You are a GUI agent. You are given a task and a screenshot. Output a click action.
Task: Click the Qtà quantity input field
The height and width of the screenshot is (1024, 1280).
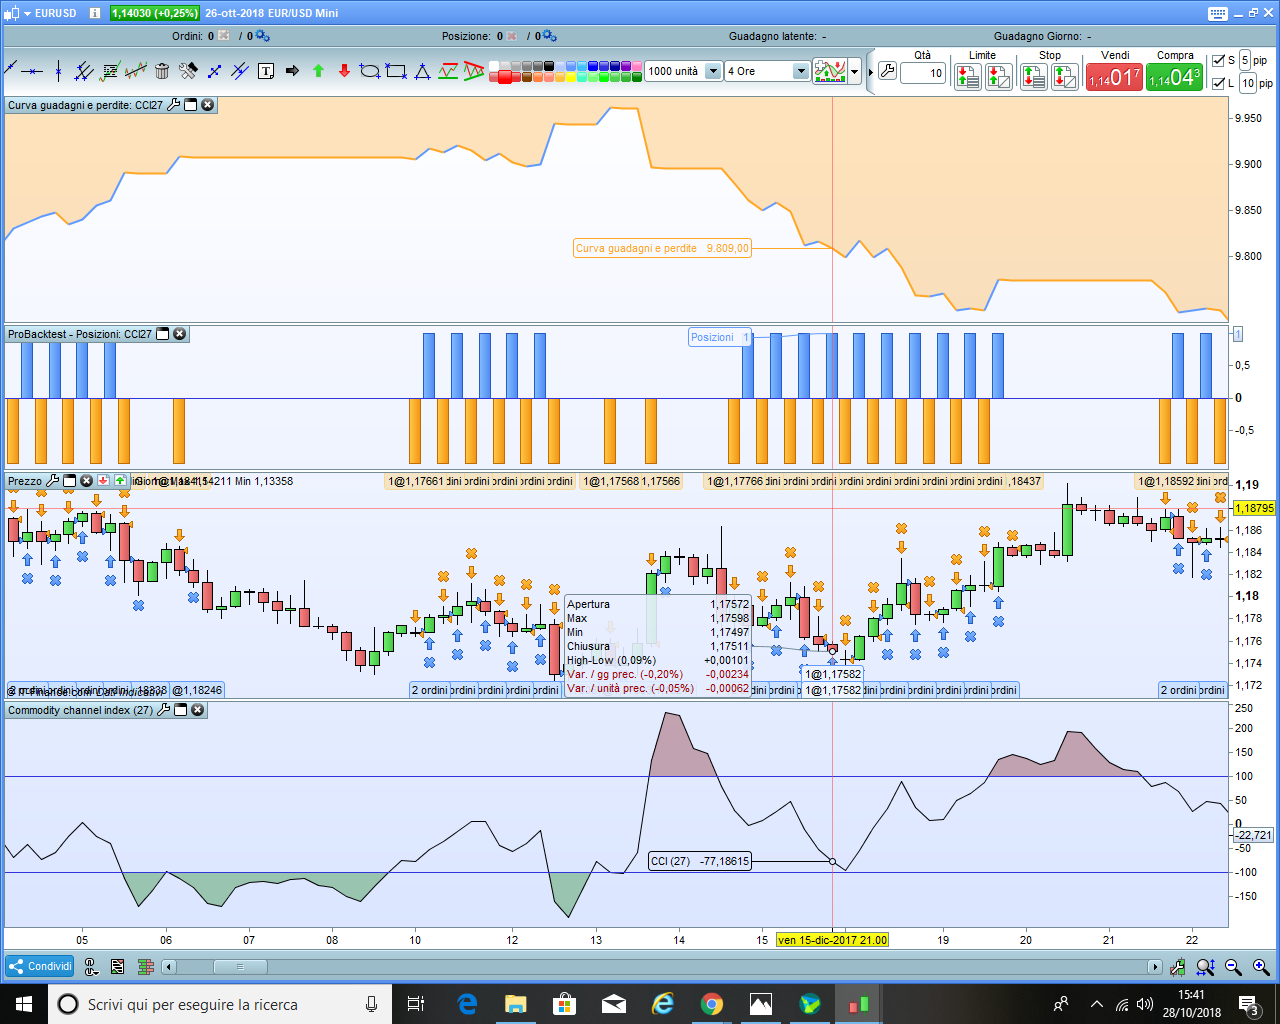point(923,73)
